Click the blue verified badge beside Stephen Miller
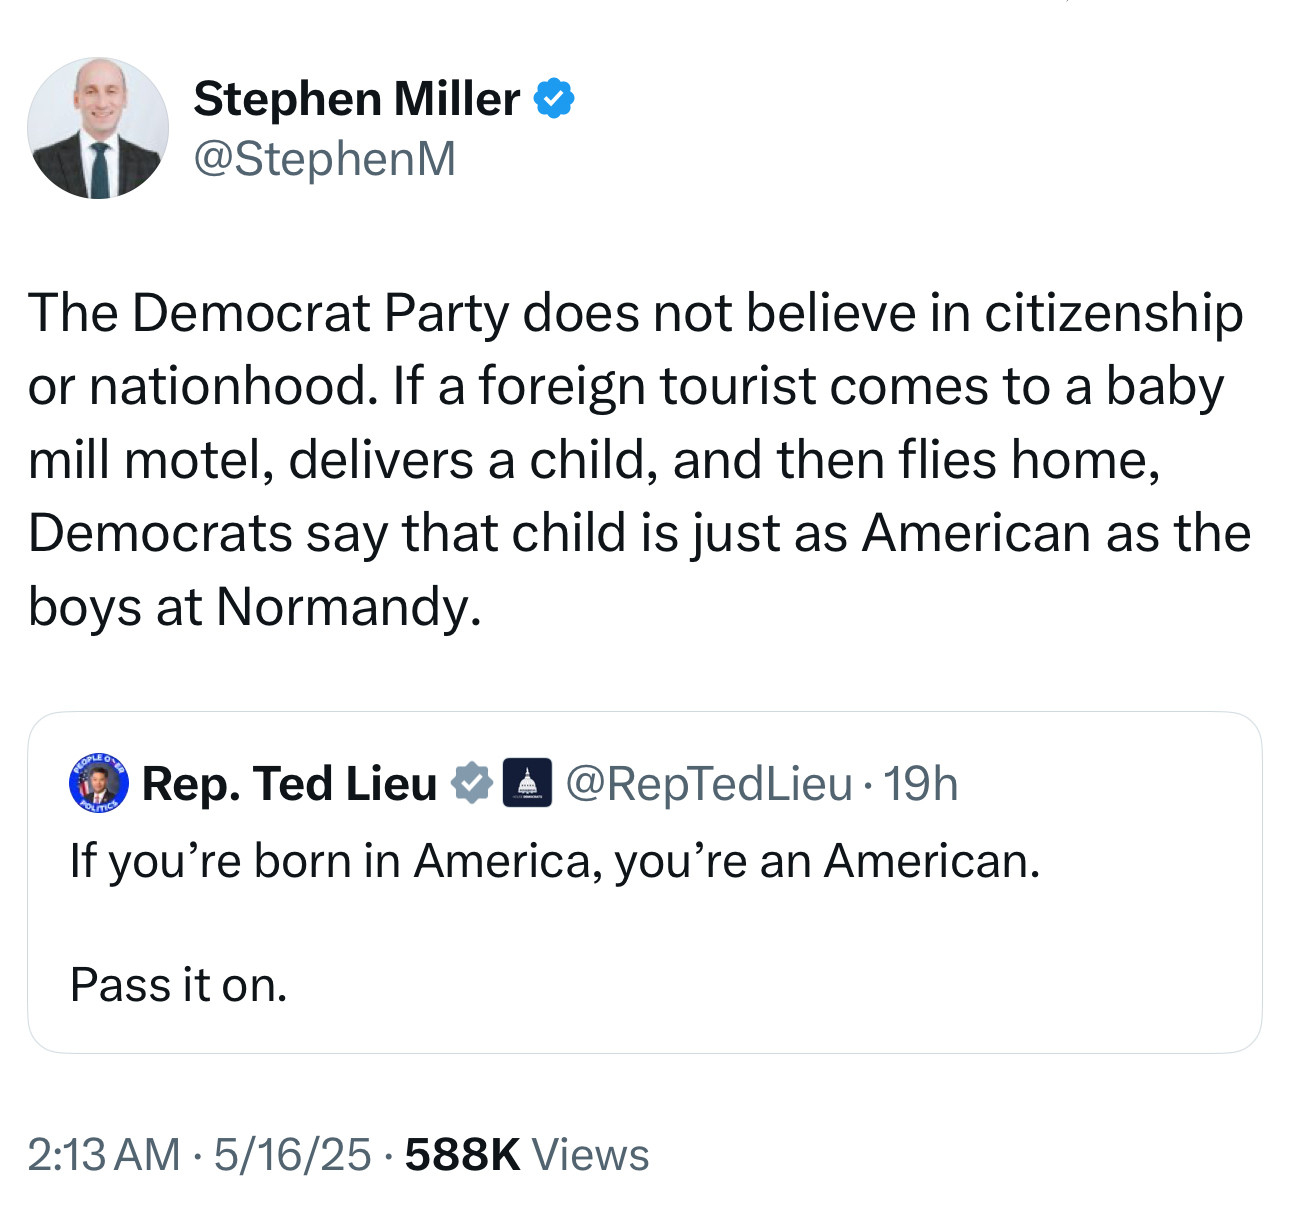1290x1218 pixels. 554,99
